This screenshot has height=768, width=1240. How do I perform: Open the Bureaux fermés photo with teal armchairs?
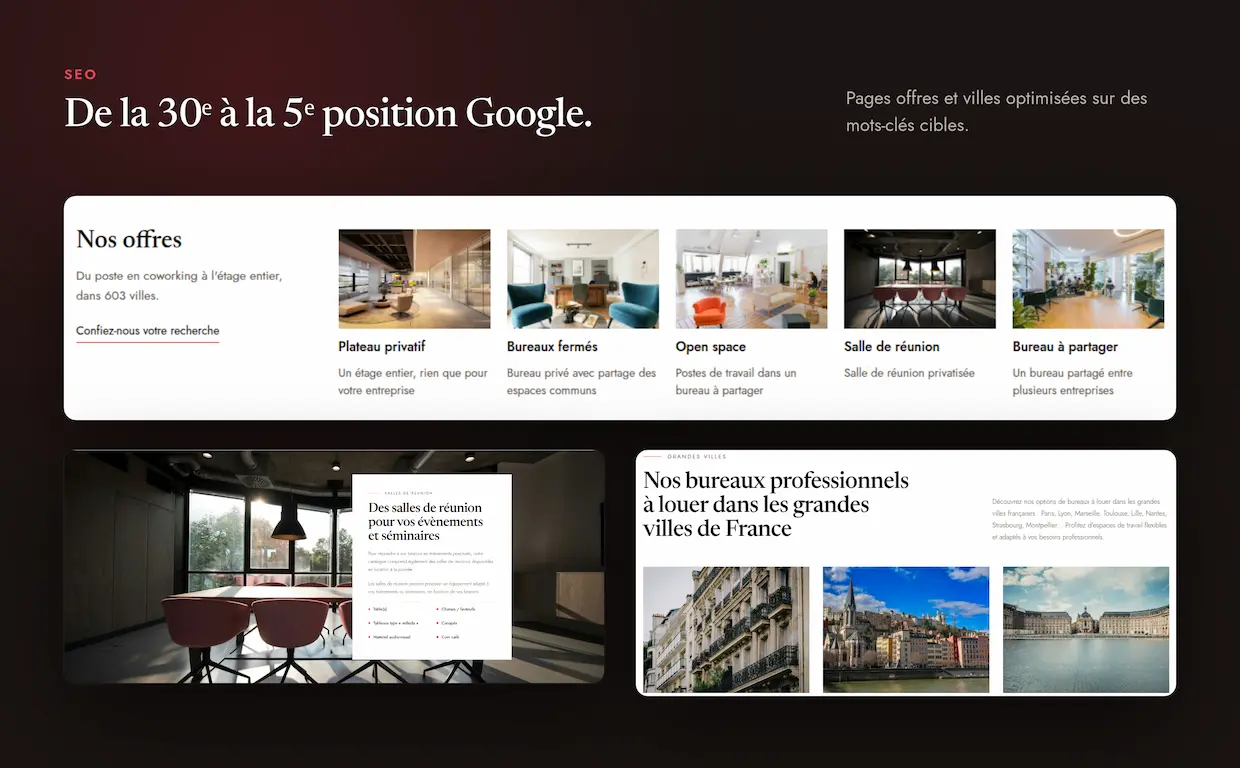(x=583, y=279)
